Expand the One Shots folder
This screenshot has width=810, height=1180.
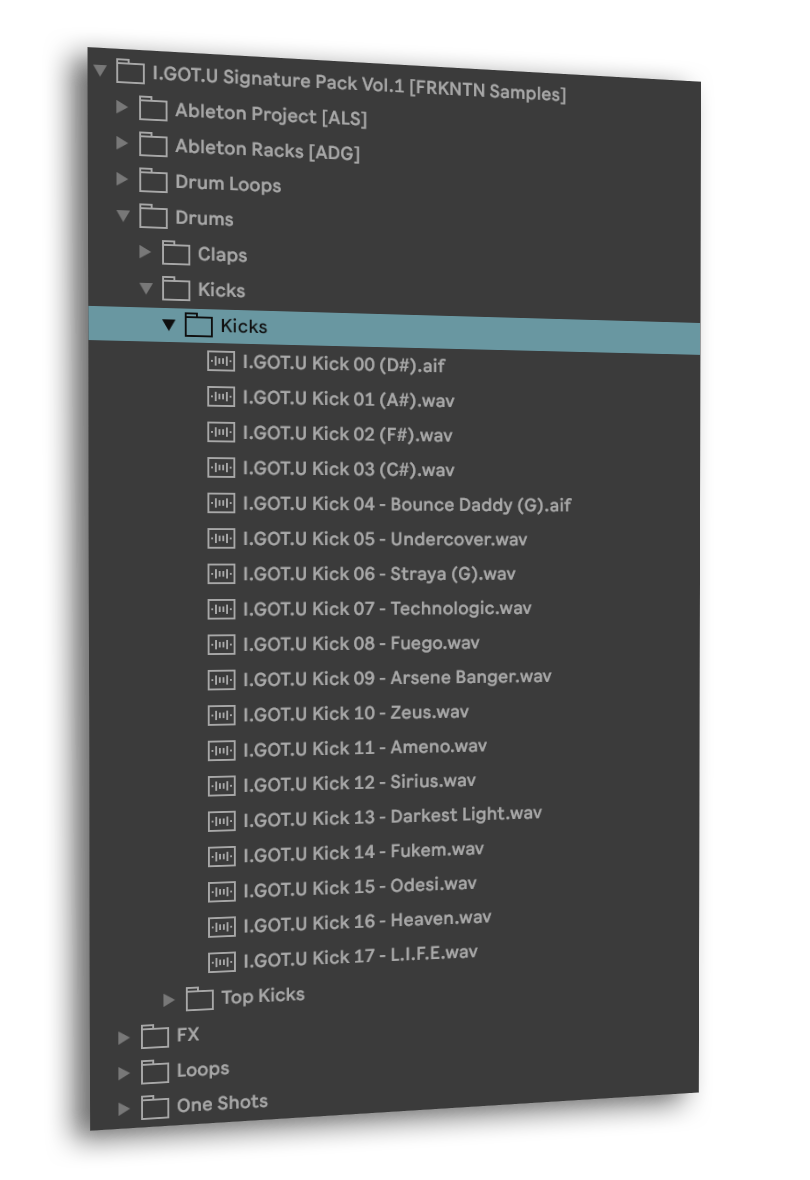point(123,1109)
